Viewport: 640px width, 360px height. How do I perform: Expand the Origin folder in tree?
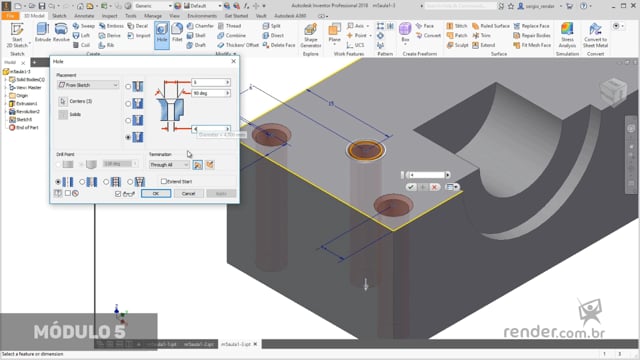(6, 96)
